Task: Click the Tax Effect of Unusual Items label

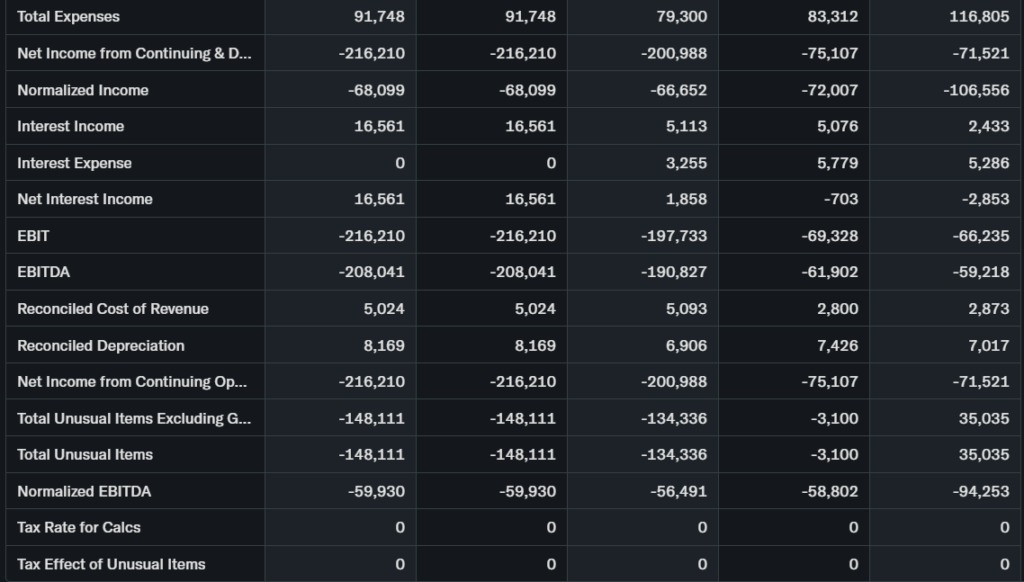Action: 111,564
